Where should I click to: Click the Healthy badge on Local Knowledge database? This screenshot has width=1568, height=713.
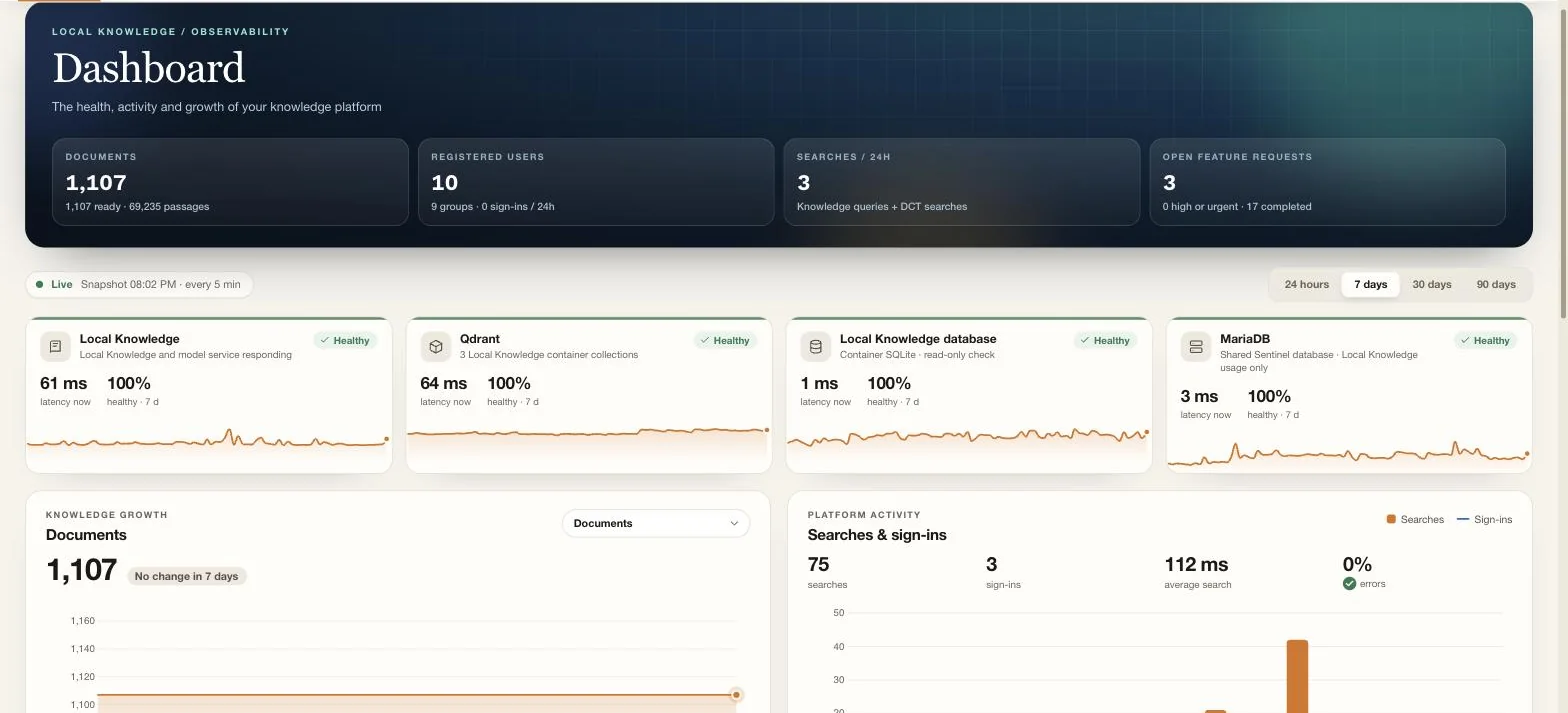1105,341
